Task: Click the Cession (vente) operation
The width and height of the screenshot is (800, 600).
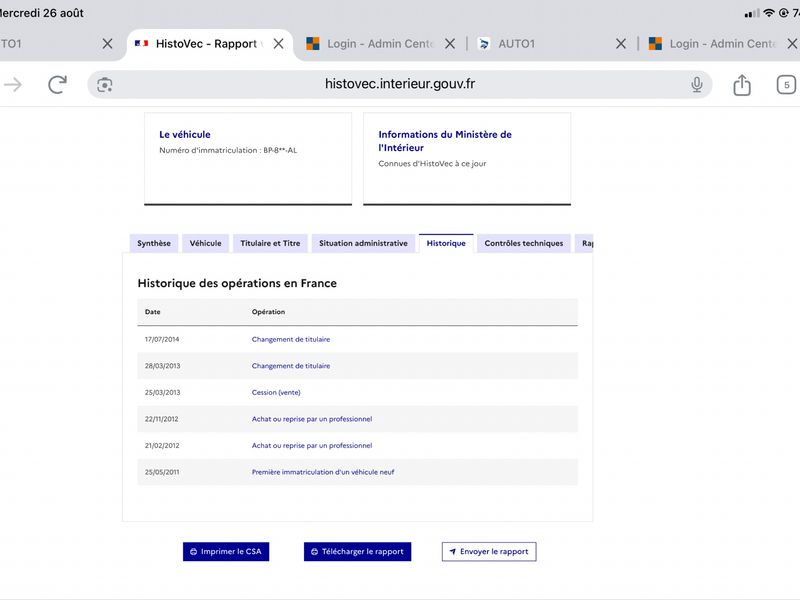Action: pyautogui.click(x=276, y=392)
